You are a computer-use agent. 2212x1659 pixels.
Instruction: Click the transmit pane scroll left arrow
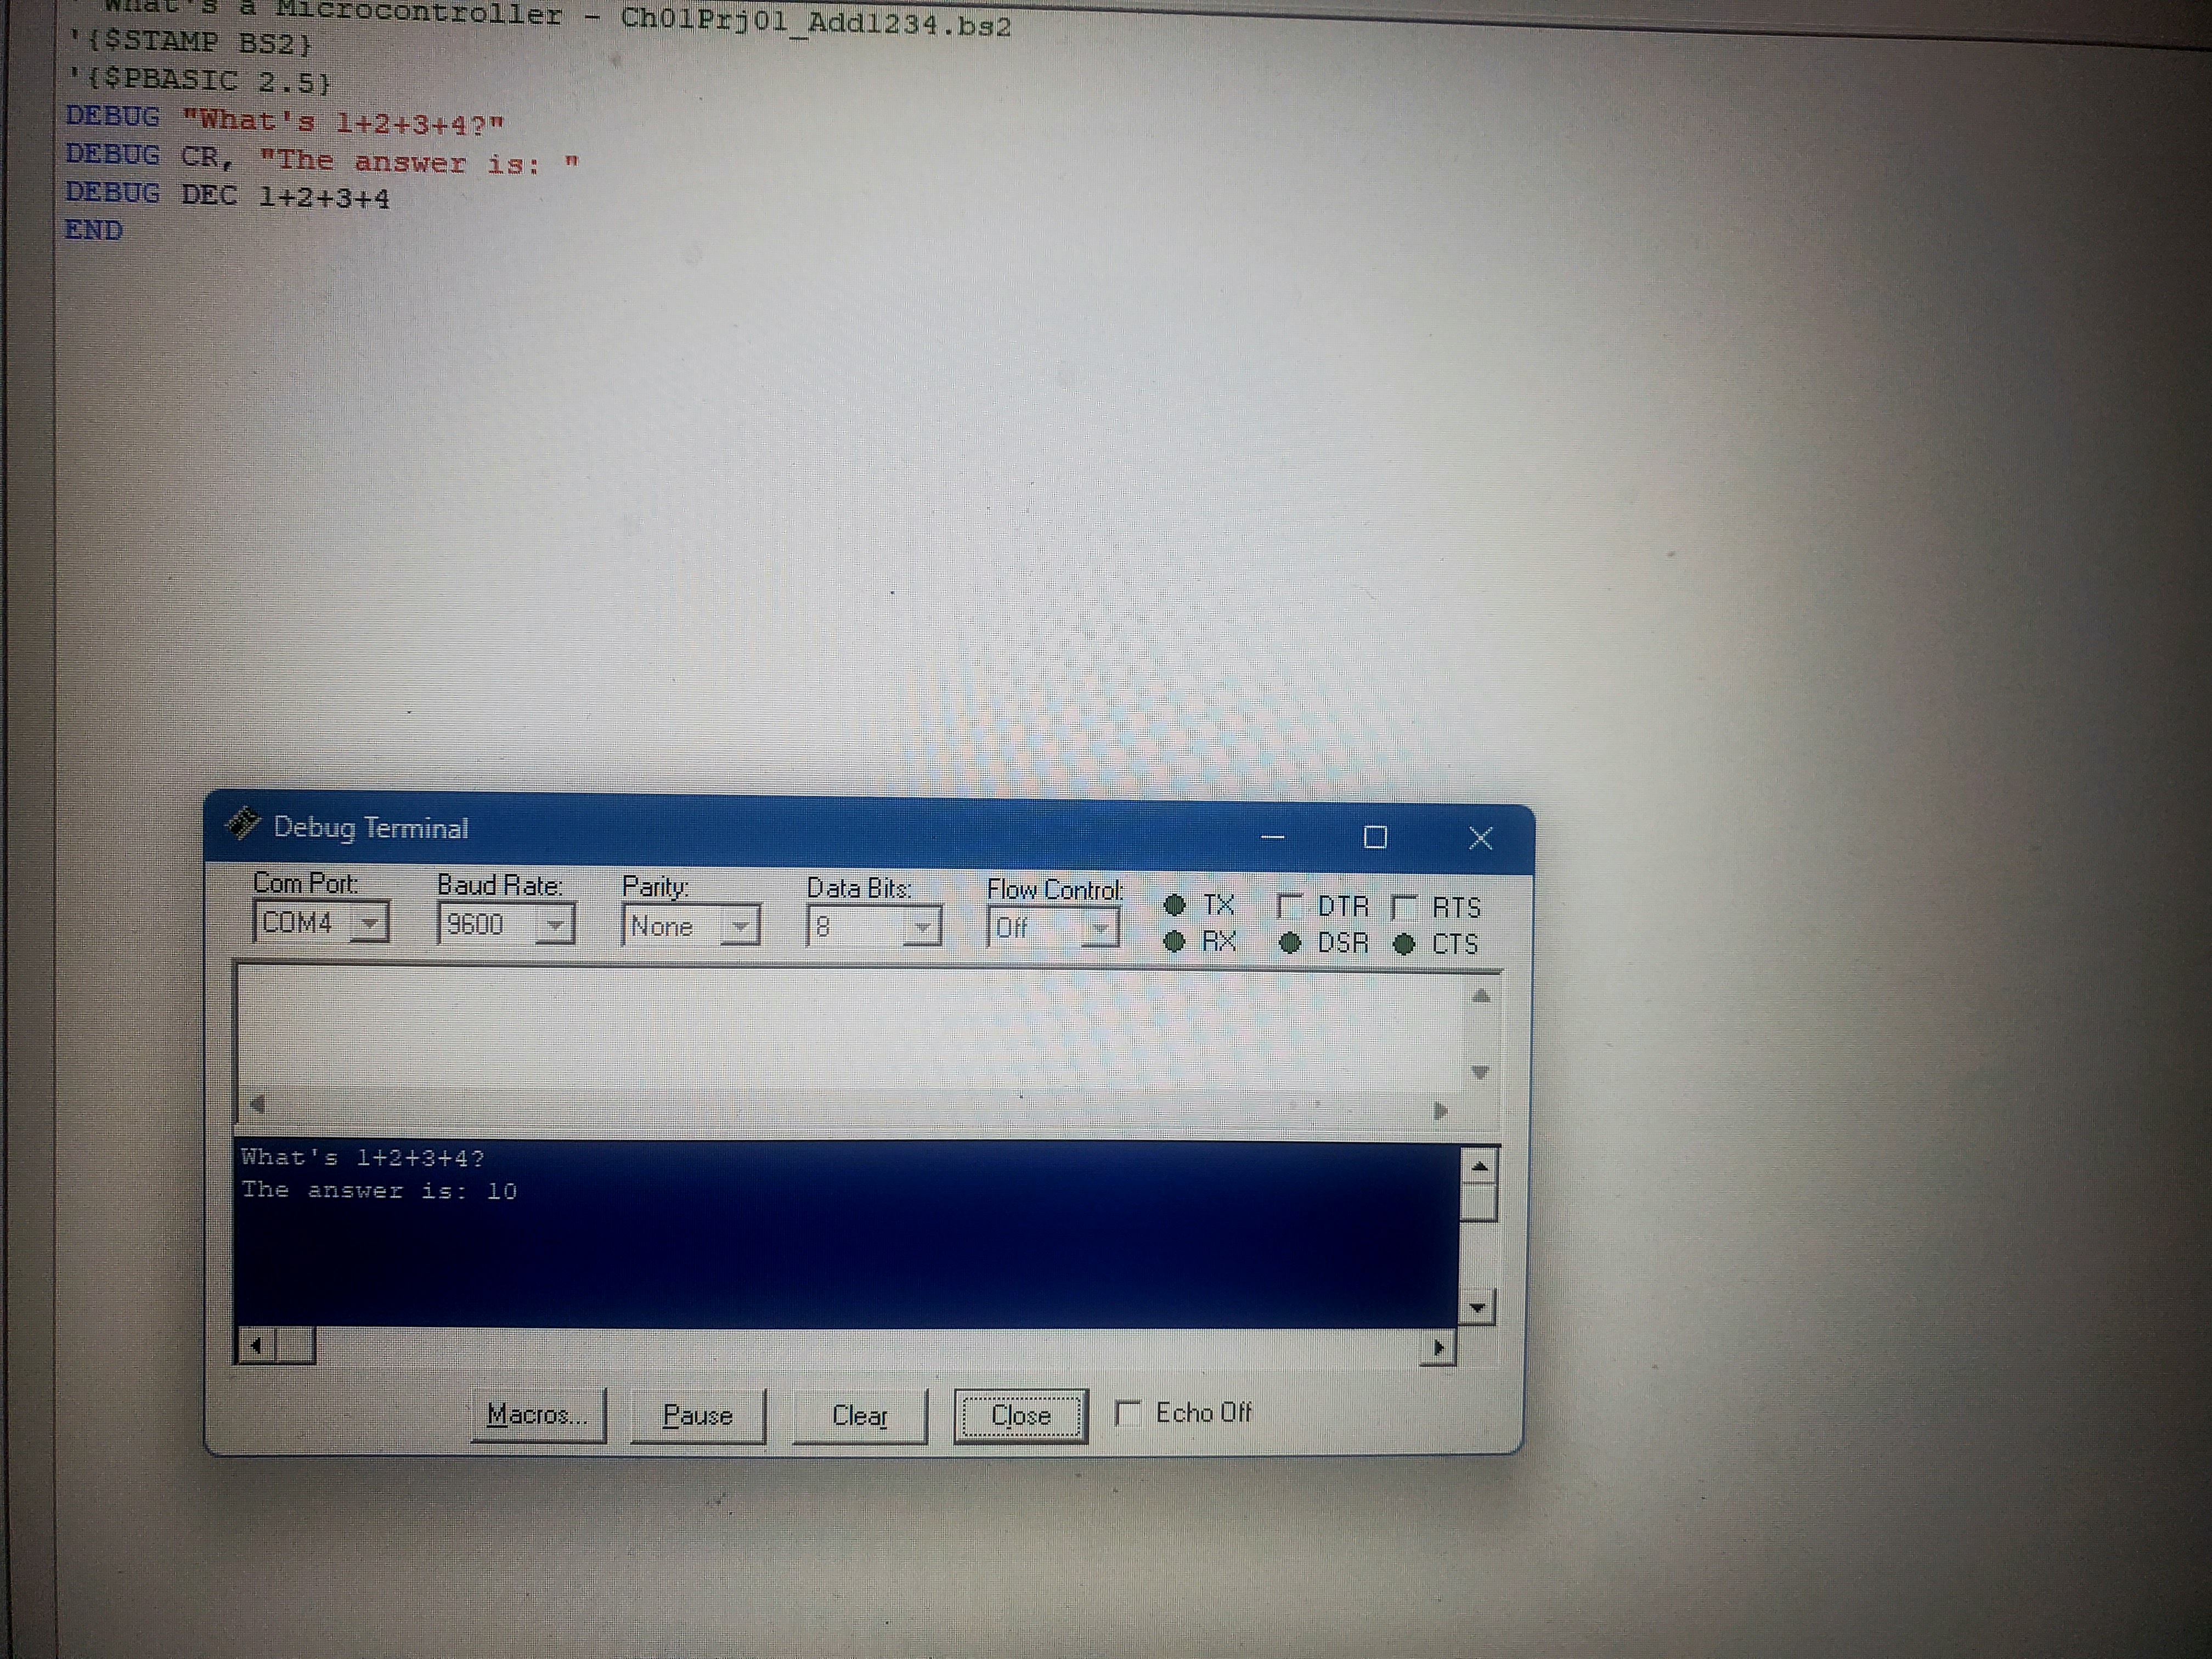point(257,1104)
